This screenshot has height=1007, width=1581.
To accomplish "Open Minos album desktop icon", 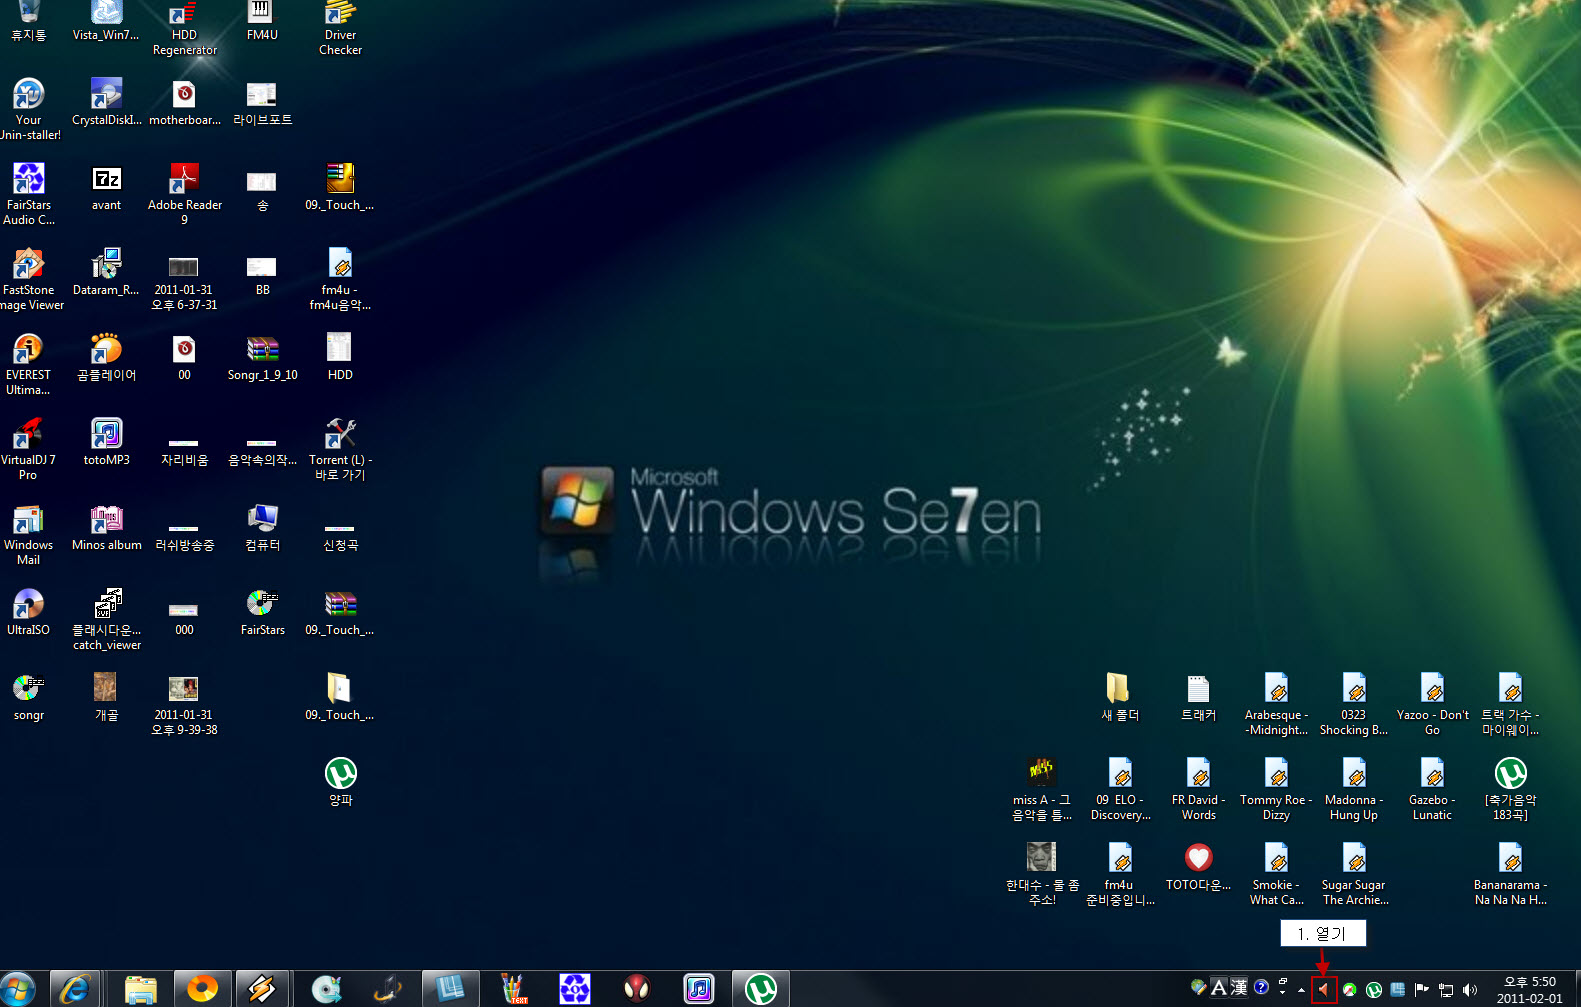I will click(x=106, y=527).
